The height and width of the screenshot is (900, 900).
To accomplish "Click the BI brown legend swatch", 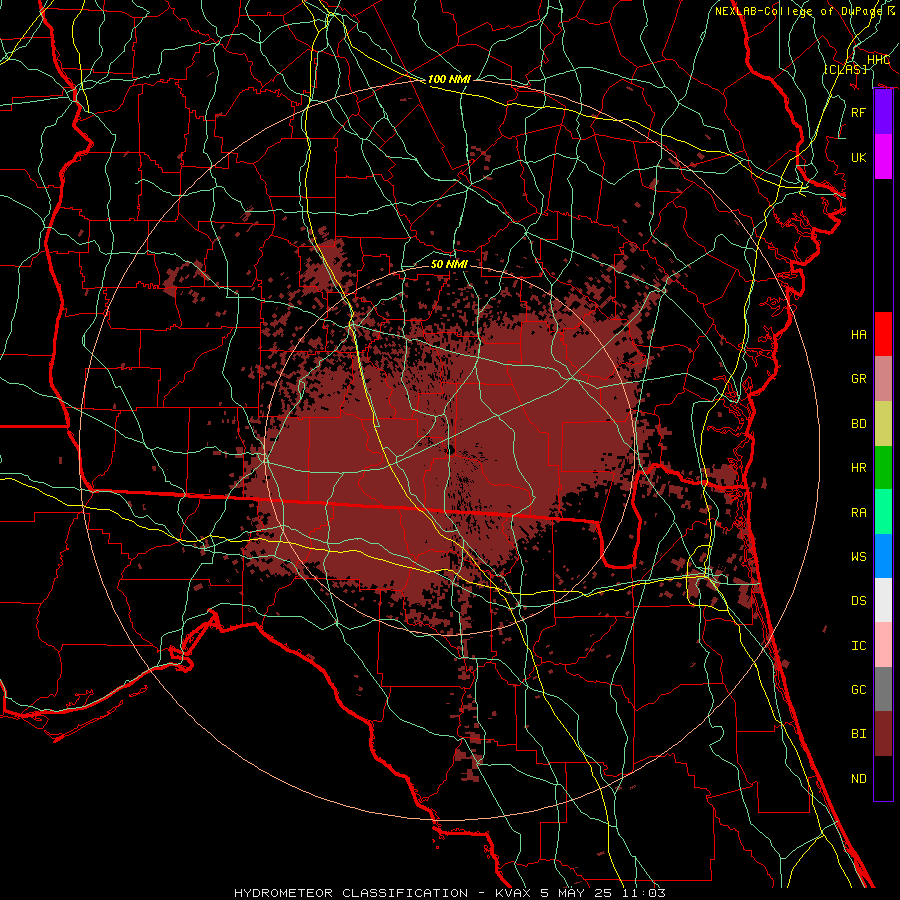I will click(x=883, y=734).
